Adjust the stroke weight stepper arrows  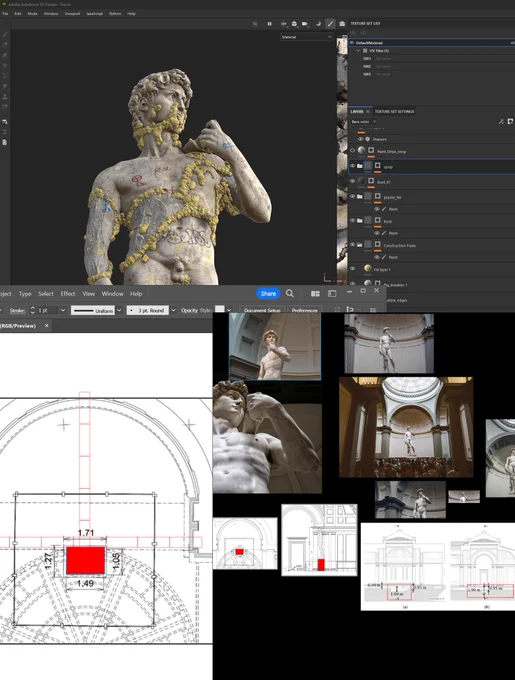[33, 310]
